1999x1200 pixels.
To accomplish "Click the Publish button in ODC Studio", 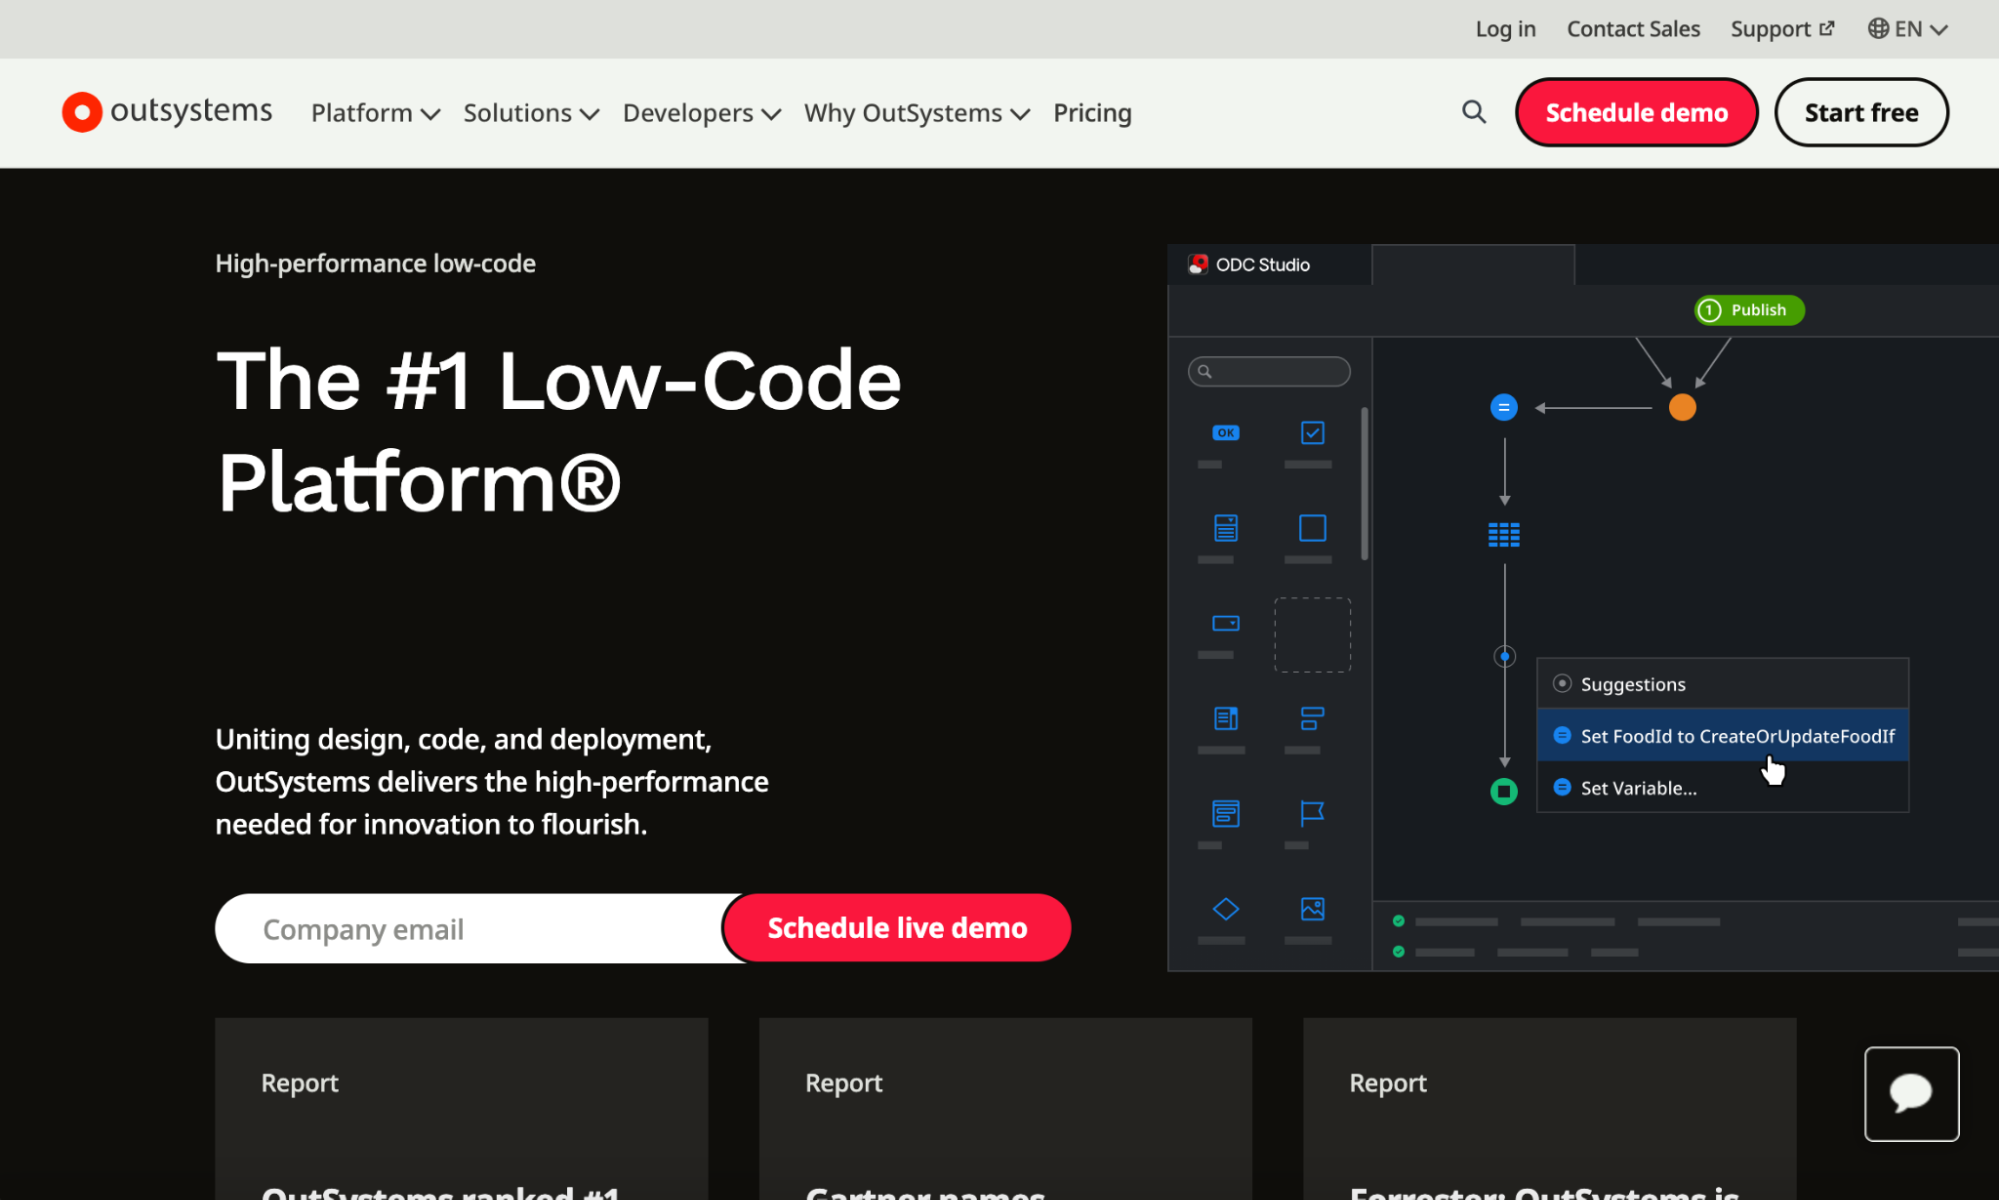I will point(1746,310).
